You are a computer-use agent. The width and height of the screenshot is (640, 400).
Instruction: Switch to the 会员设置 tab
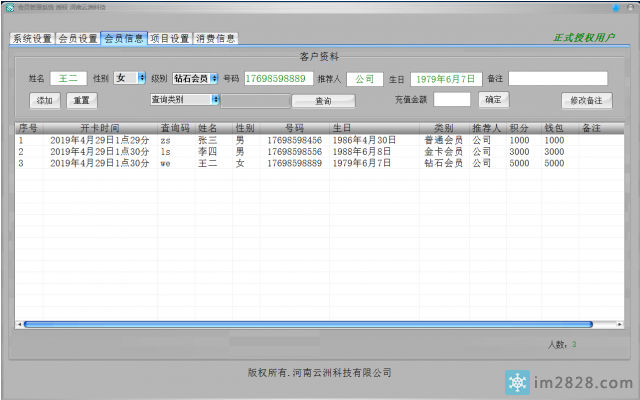point(78,39)
